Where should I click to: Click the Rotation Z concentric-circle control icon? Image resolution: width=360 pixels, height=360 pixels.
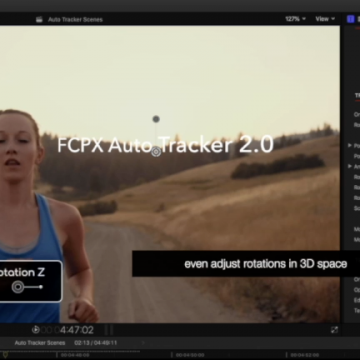pos(18,287)
